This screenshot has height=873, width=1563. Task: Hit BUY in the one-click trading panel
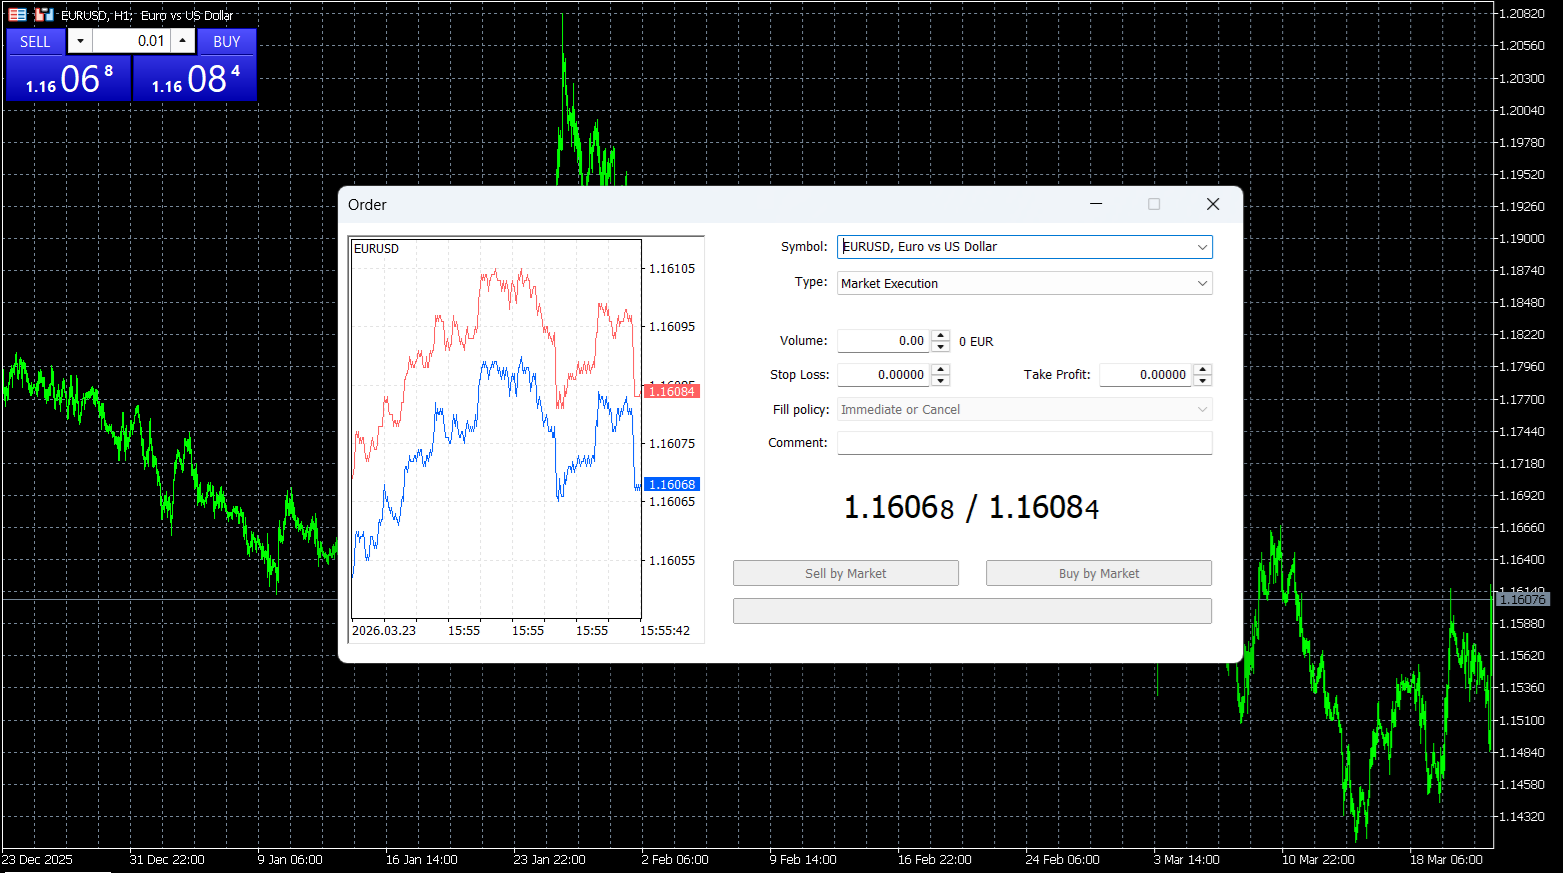point(227,41)
